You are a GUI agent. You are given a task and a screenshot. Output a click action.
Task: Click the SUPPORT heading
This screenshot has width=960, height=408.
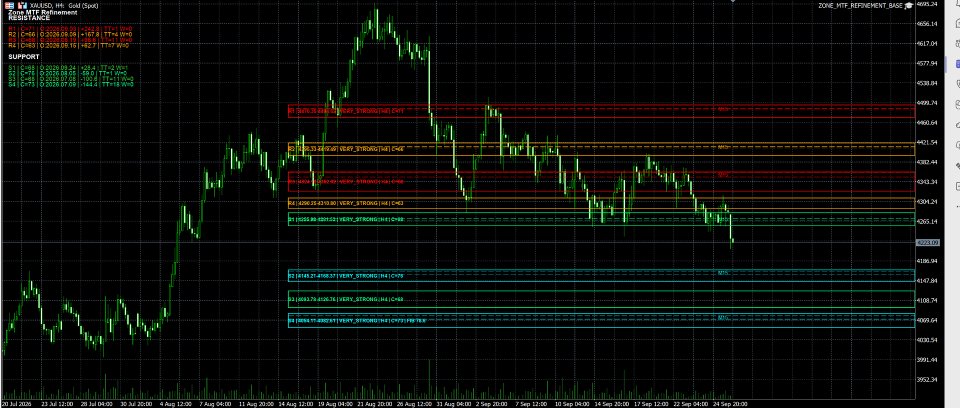[x=24, y=56]
